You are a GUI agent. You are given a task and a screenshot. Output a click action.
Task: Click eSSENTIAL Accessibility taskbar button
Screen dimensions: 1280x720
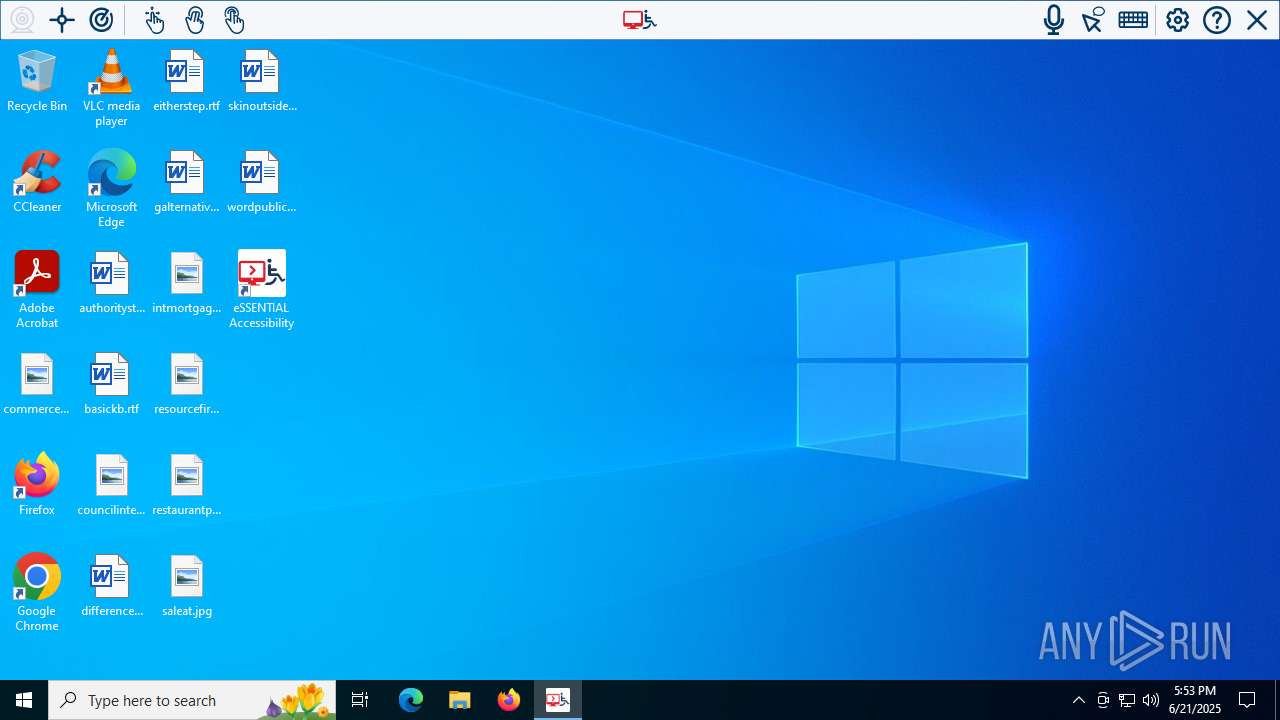tap(558, 700)
